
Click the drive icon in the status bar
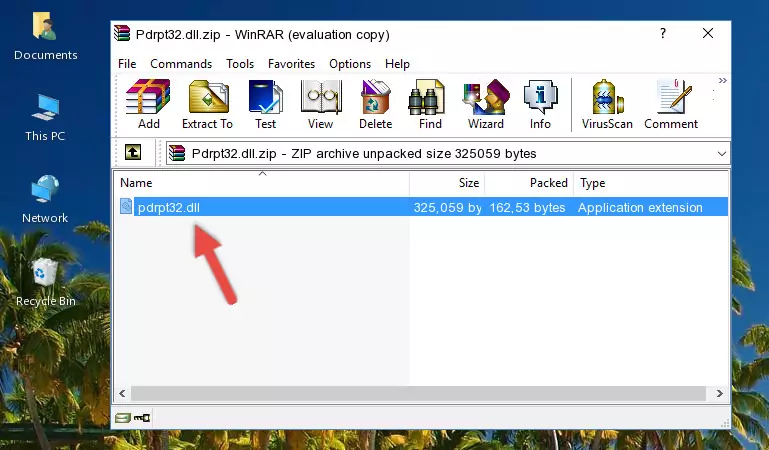(123, 418)
